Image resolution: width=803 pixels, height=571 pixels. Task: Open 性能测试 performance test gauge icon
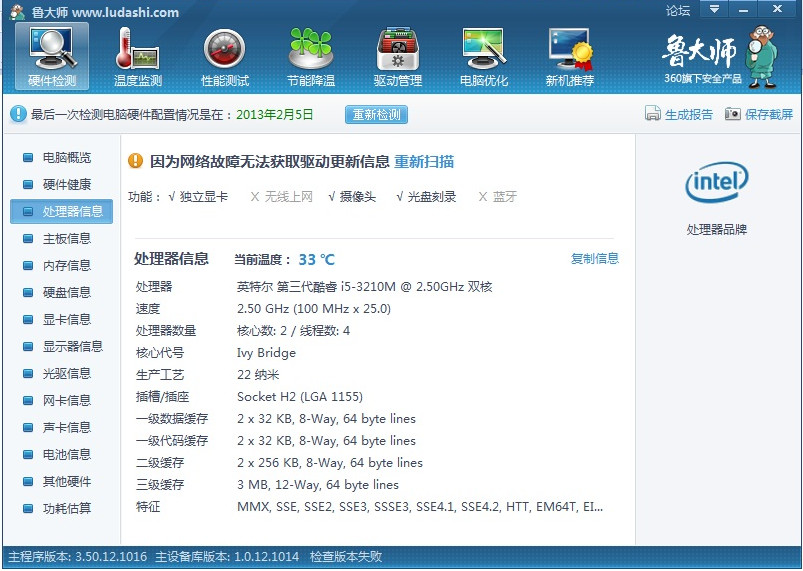(x=225, y=56)
